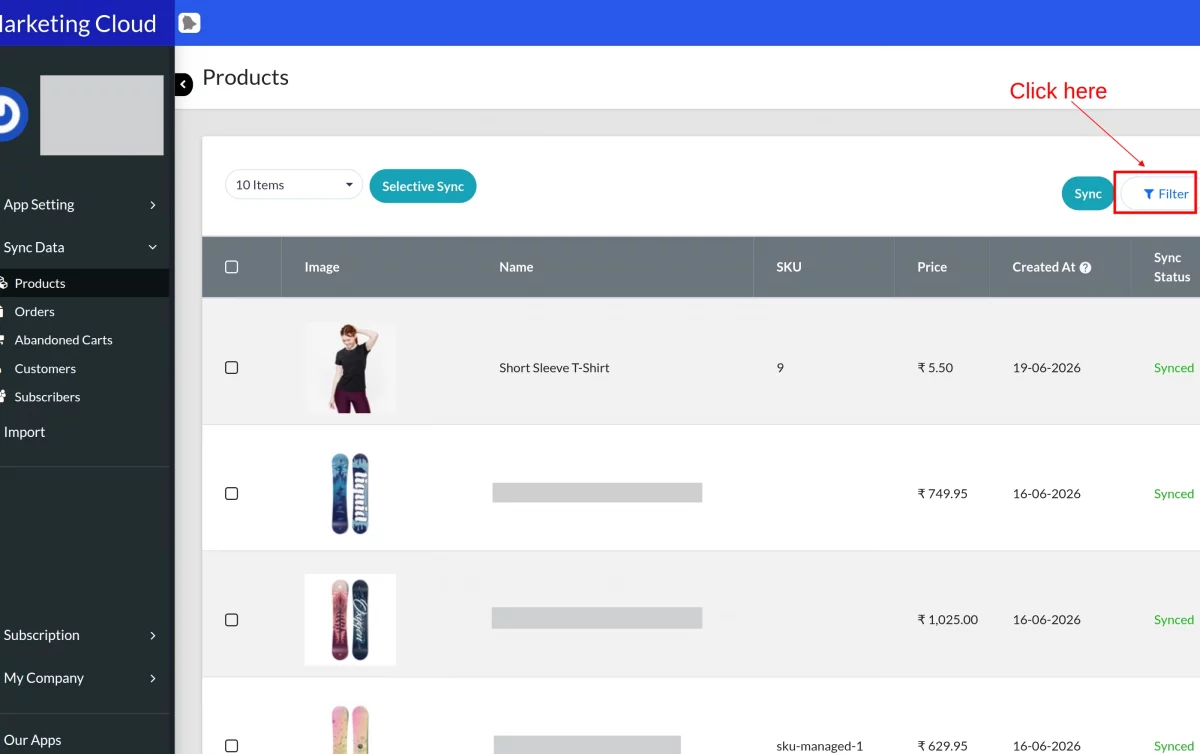Open Short Sleeve T-Shirt product image

350,368
